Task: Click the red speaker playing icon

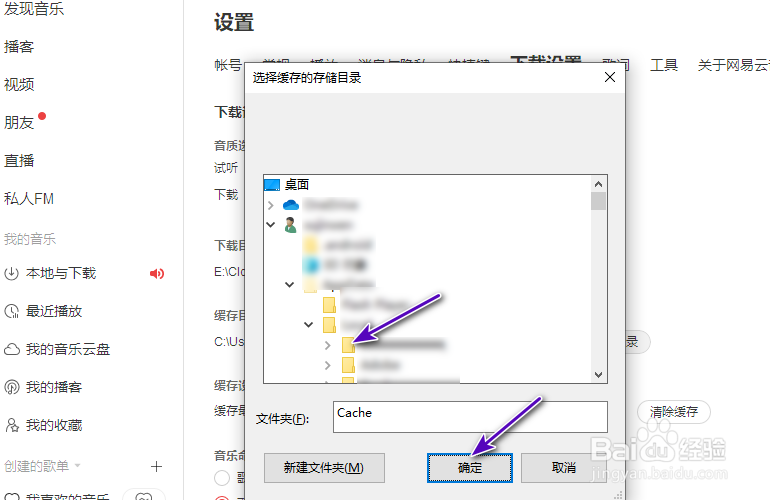Action: pos(157,274)
